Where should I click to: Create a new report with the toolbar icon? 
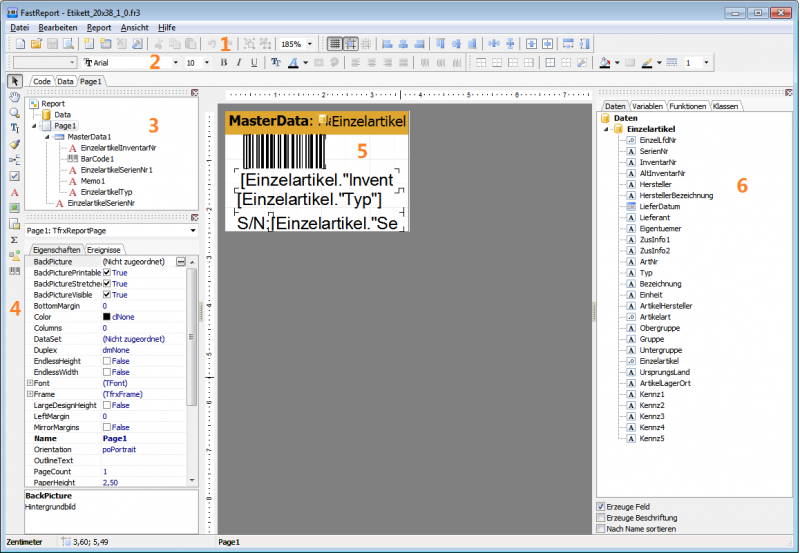(x=20, y=44)
